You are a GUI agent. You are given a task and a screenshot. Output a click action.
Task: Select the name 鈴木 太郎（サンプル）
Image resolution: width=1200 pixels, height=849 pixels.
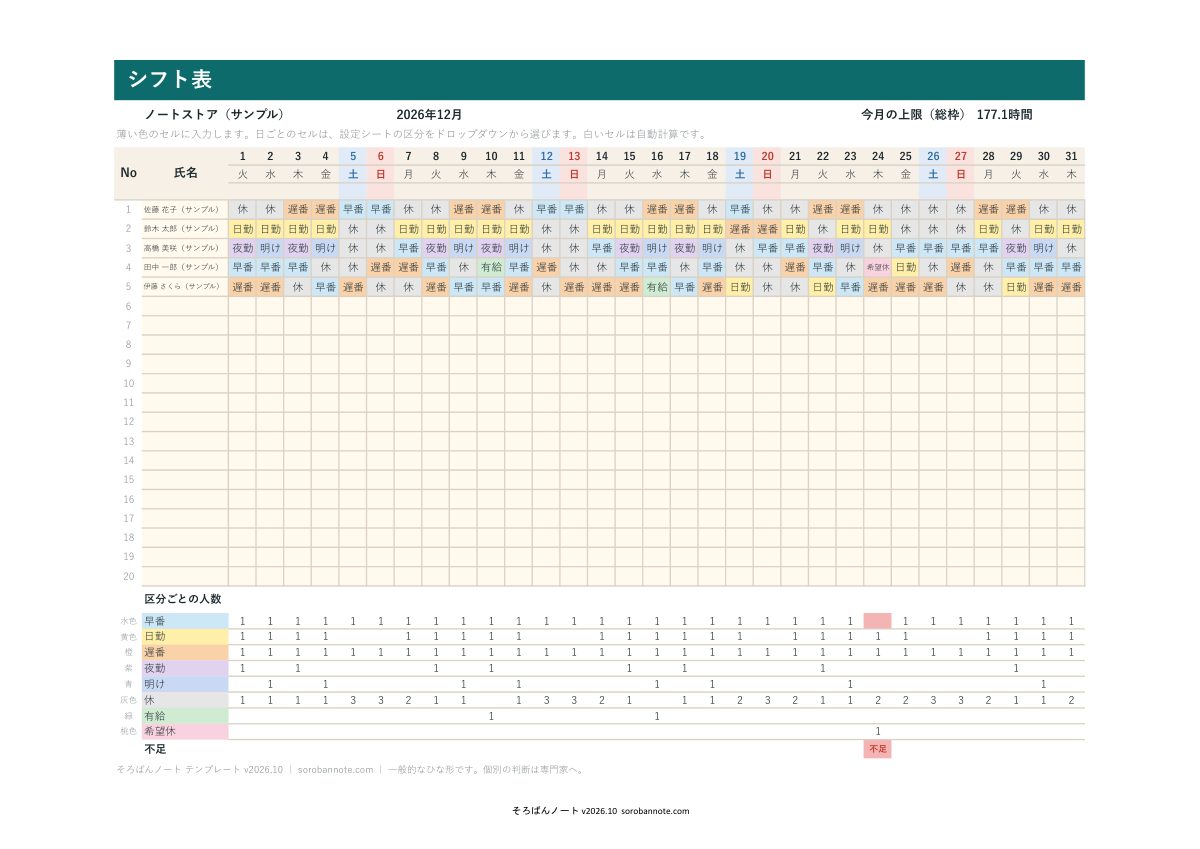[x=182, y=229]
